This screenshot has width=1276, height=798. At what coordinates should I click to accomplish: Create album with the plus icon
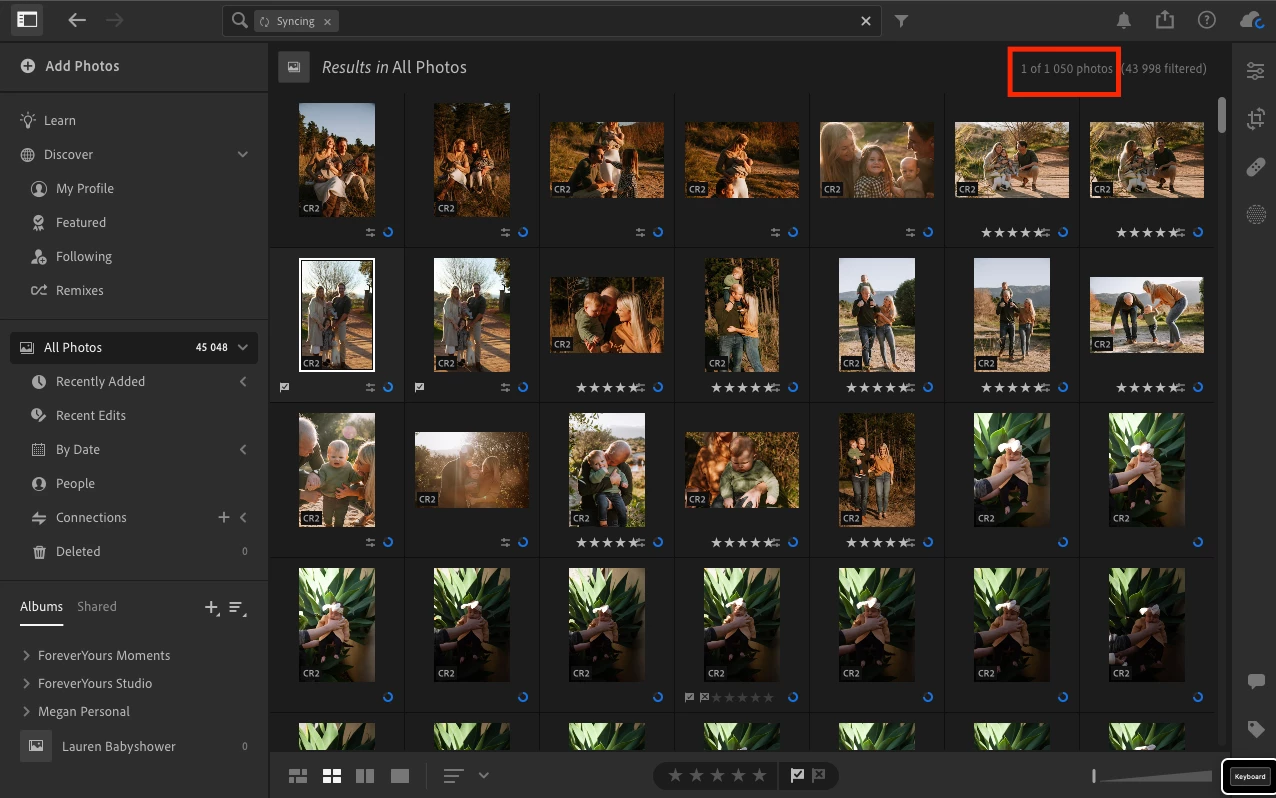pyautogui.click(x=212, y=607)
